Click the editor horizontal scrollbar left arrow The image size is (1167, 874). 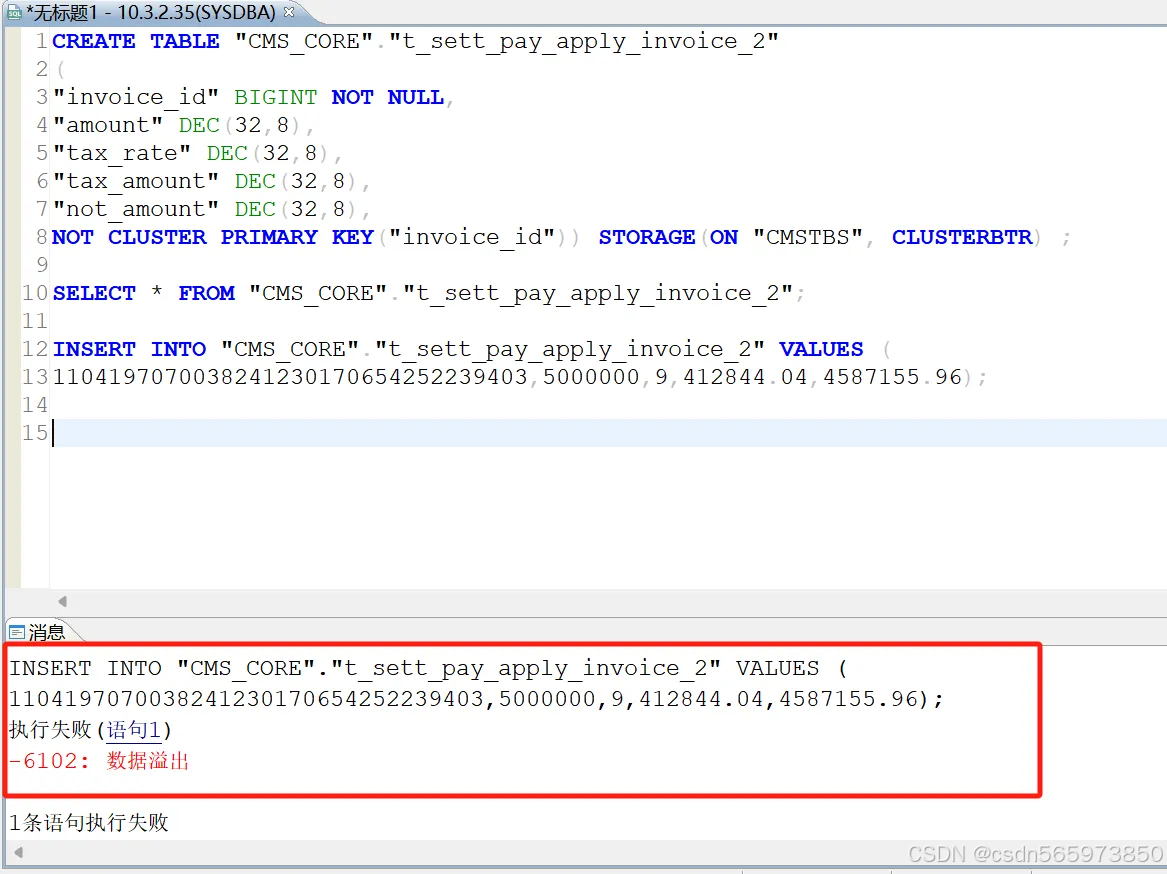63,601
